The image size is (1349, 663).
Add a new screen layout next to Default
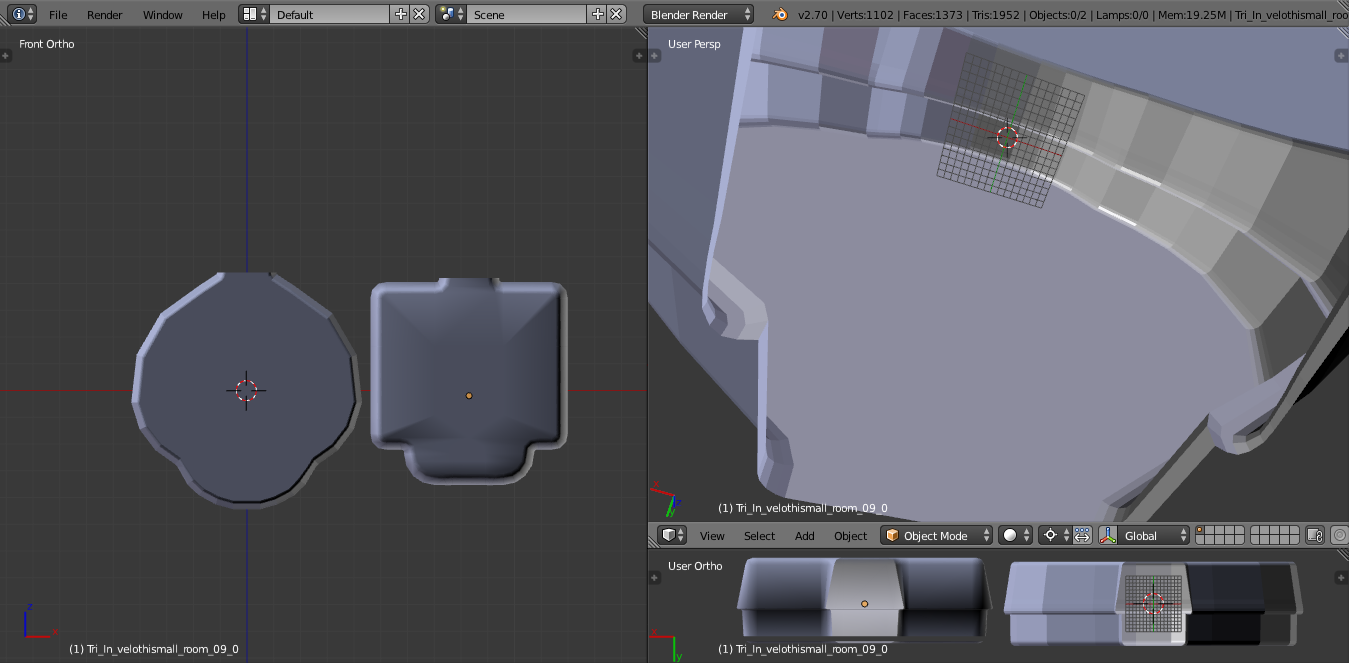401,15
